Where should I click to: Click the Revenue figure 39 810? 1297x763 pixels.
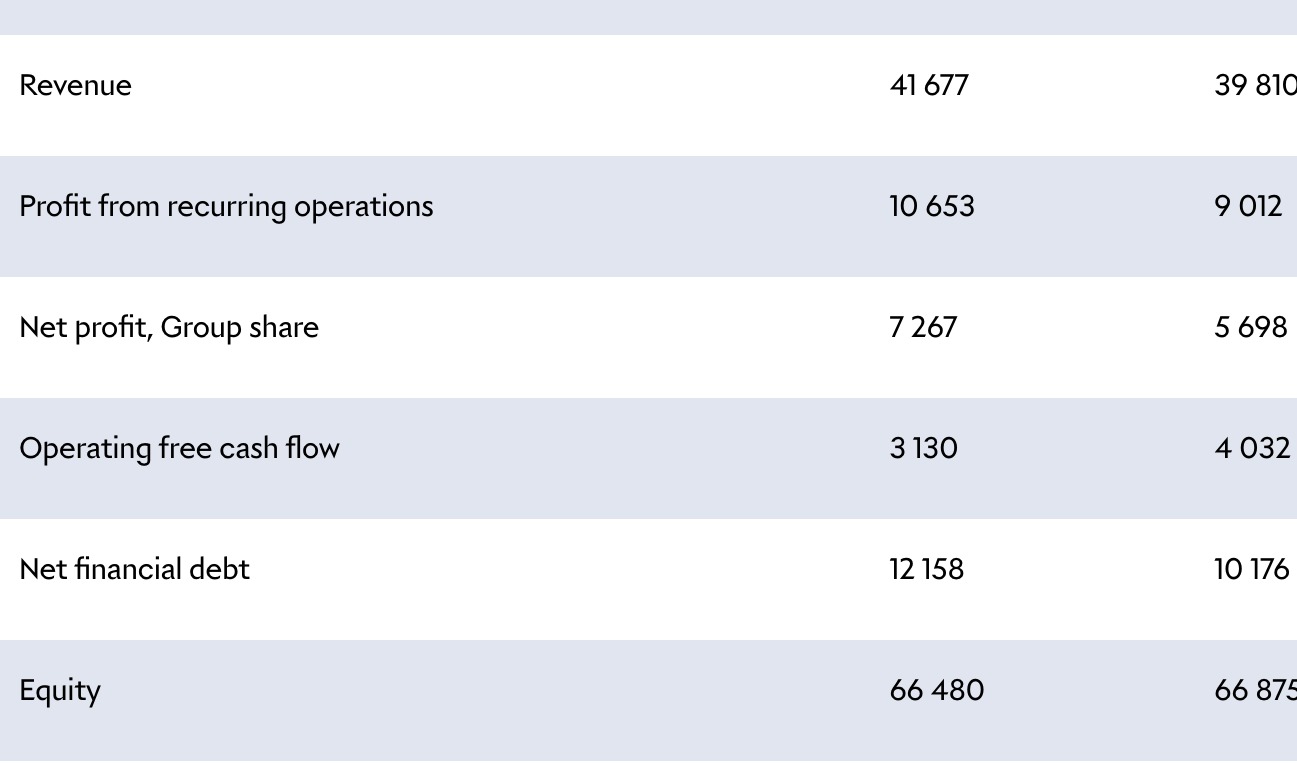pos(1255,85)
